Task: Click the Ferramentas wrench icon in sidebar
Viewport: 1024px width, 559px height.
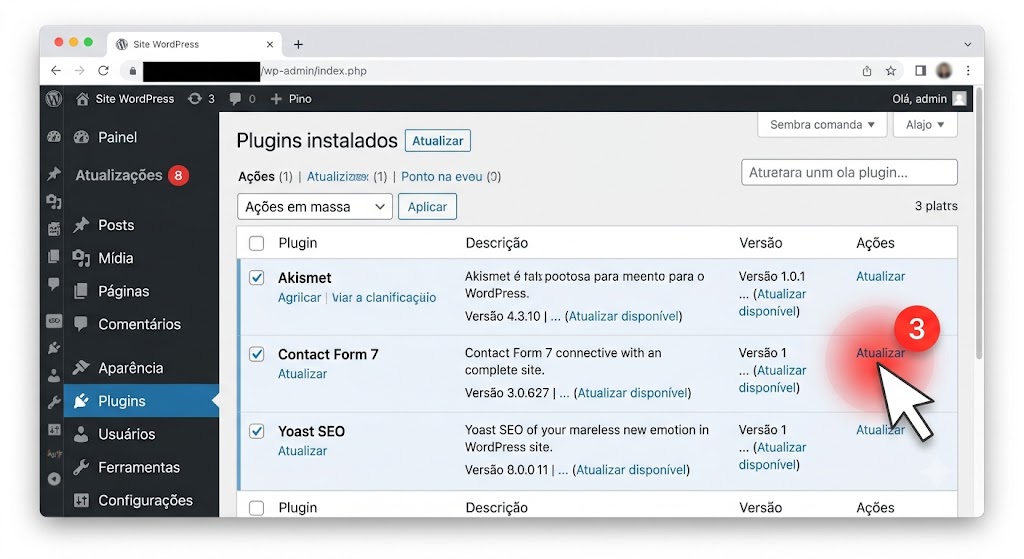Action: click(x=81, y=468)
